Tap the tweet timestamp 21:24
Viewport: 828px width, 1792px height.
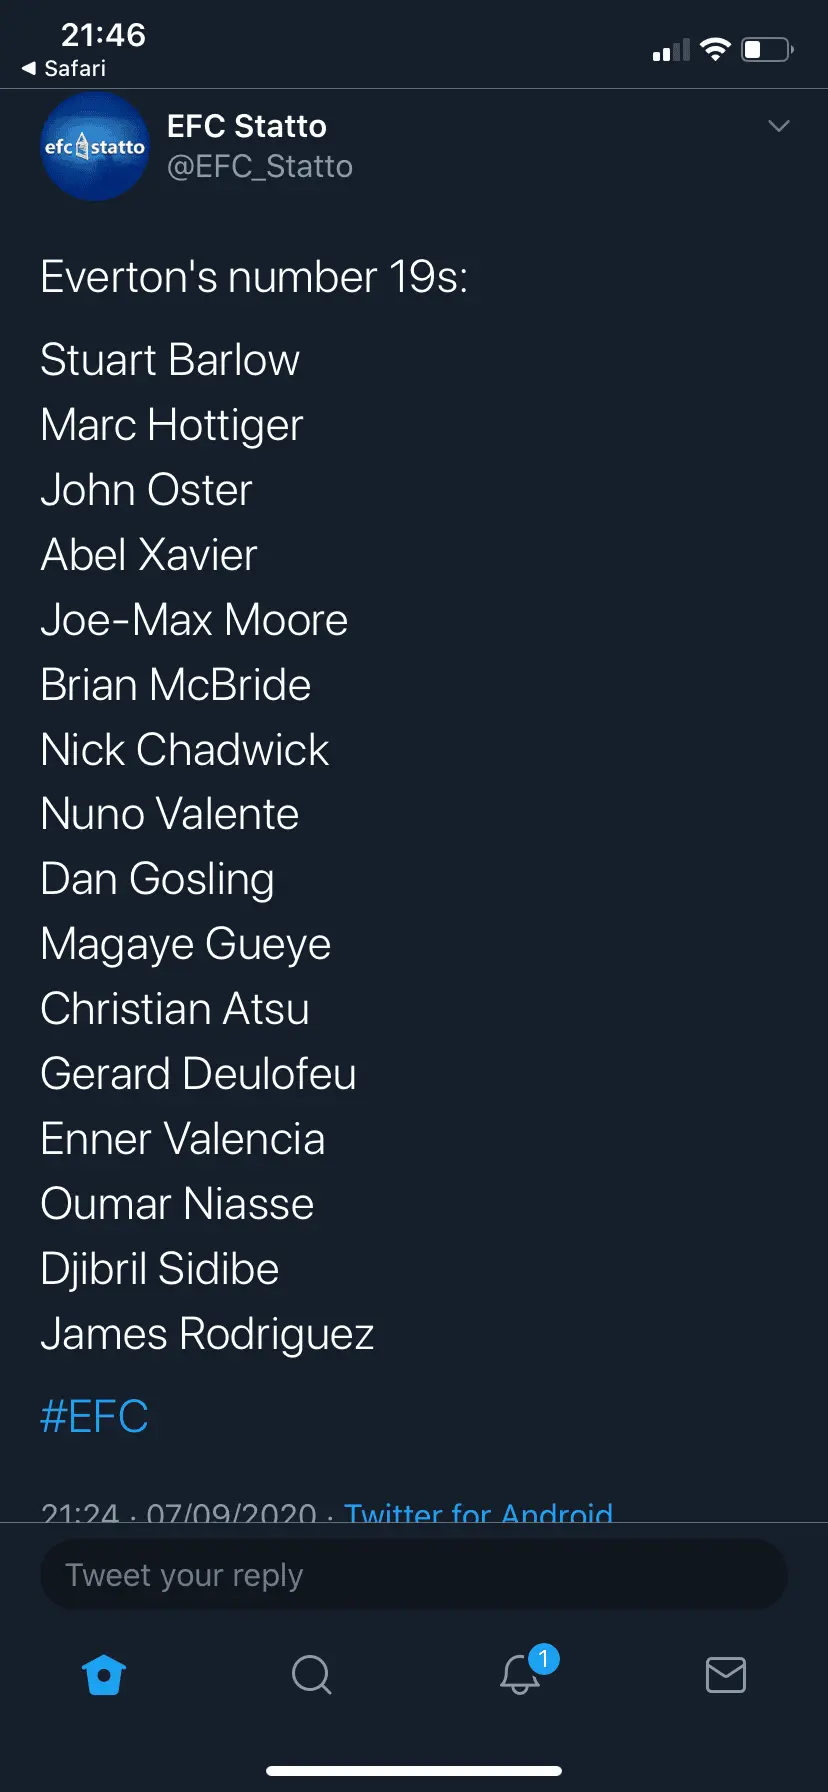click(80, 1512)
